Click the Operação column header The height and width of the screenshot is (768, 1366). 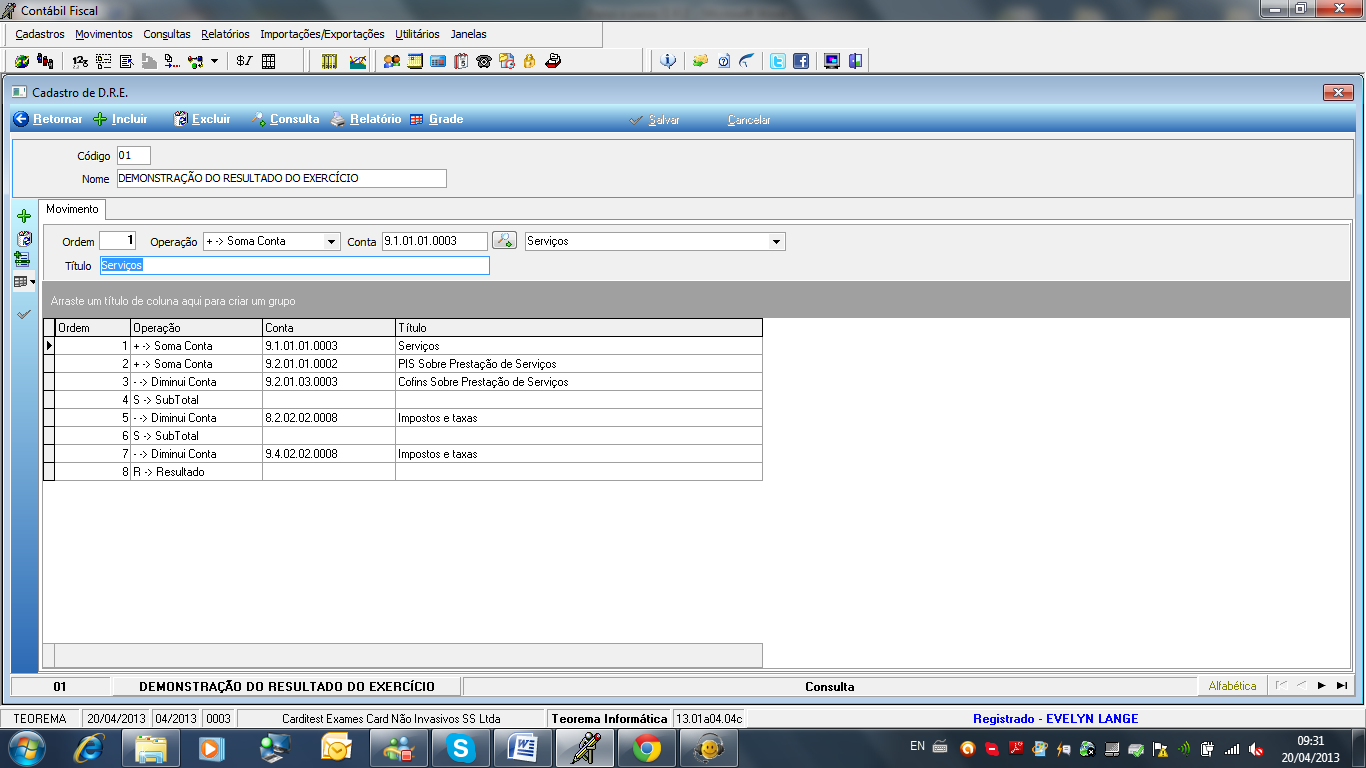click(x=196, y=327)
